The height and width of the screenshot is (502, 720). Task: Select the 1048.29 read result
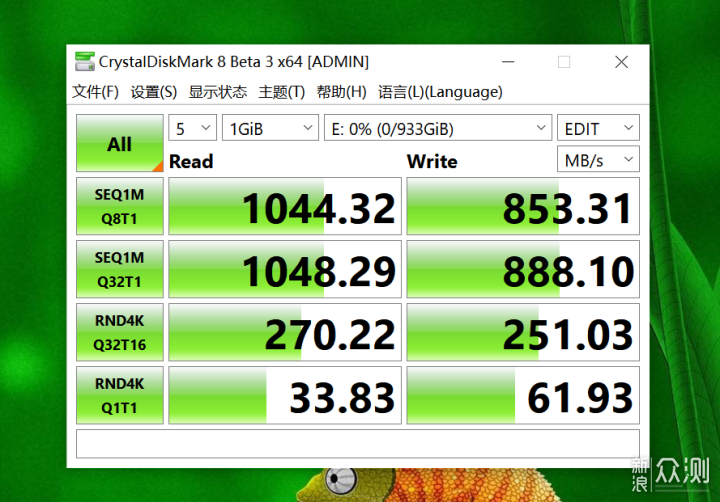click(x=285, y=270)
